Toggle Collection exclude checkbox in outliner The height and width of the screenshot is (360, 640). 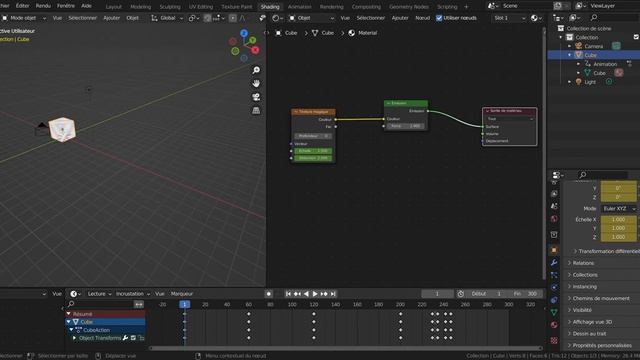click(636, 37)
